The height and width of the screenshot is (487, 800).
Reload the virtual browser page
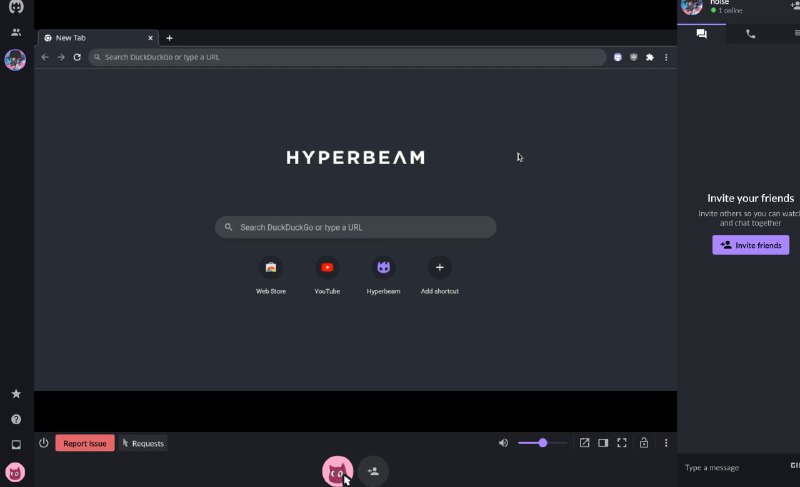point(77,57)
